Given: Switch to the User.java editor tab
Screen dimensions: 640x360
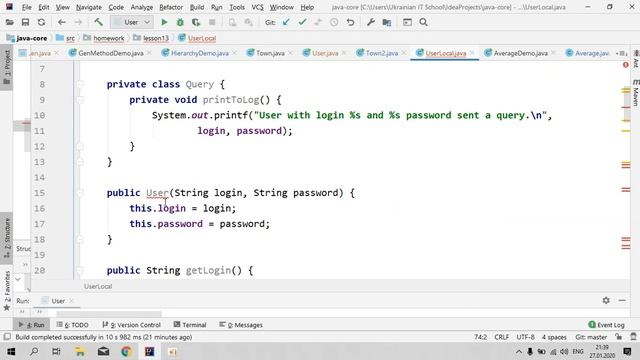Looking at the screenshot, I should 325,53.
